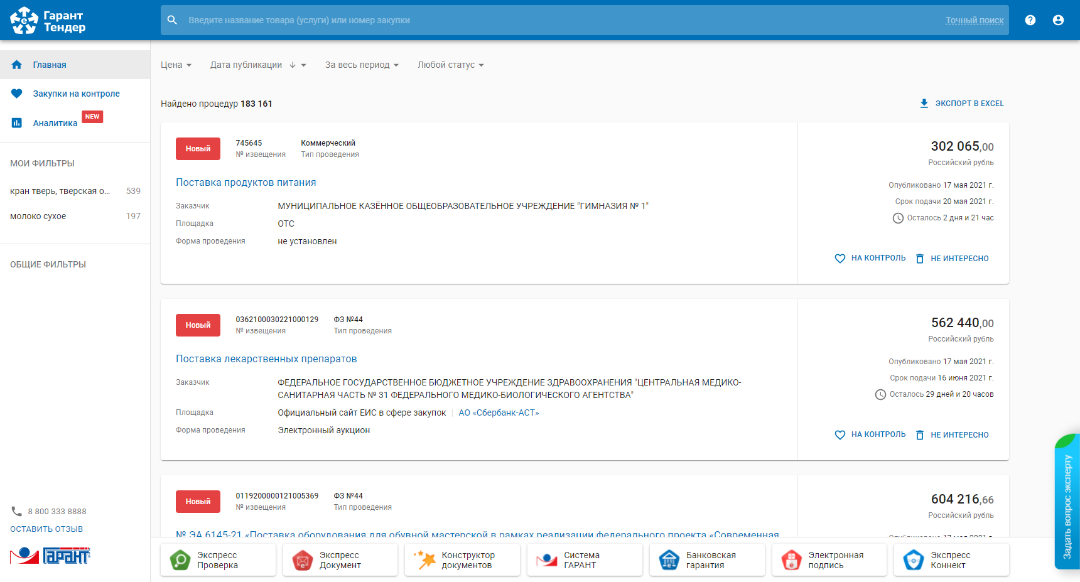
Task: Click the phone number 8 800 333 8888
Action: click(57, 511)
